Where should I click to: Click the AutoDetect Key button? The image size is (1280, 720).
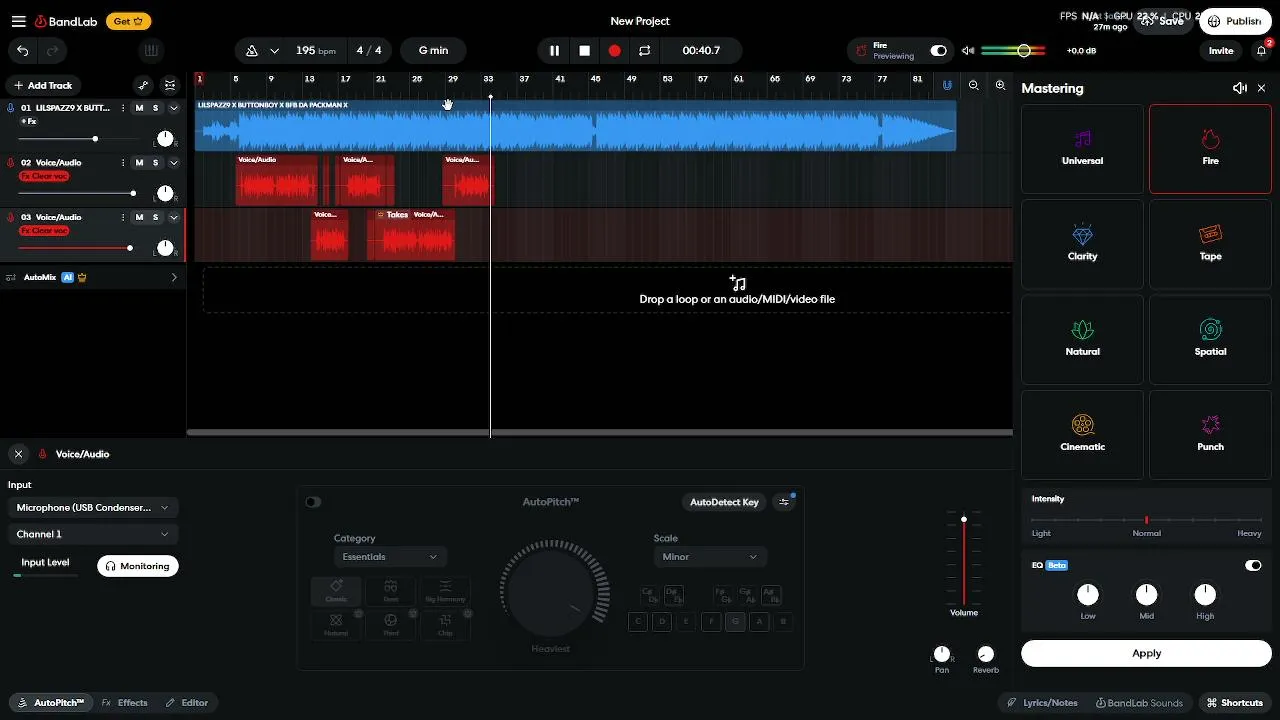724,502
